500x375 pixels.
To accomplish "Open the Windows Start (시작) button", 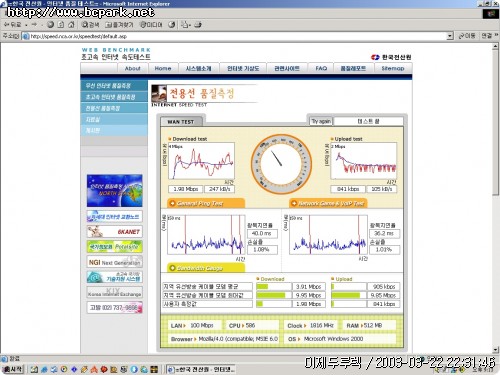I will pos(13,369).
